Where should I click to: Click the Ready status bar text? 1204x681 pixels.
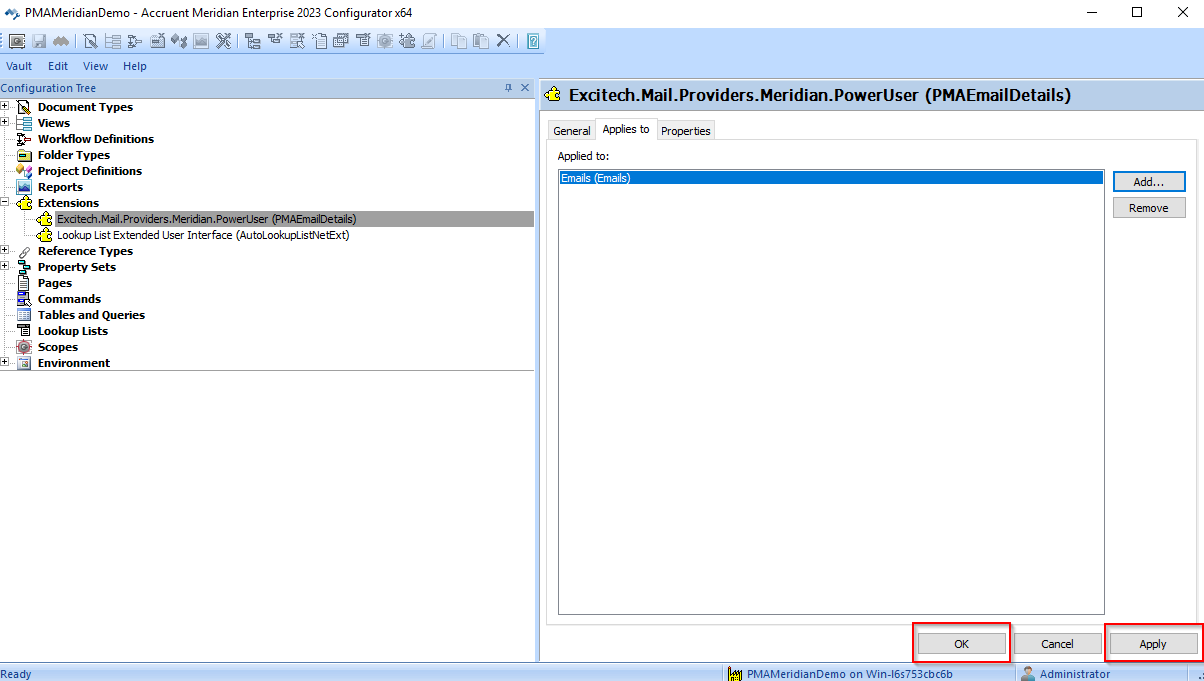pyautogui.click(x=16, y=674)
